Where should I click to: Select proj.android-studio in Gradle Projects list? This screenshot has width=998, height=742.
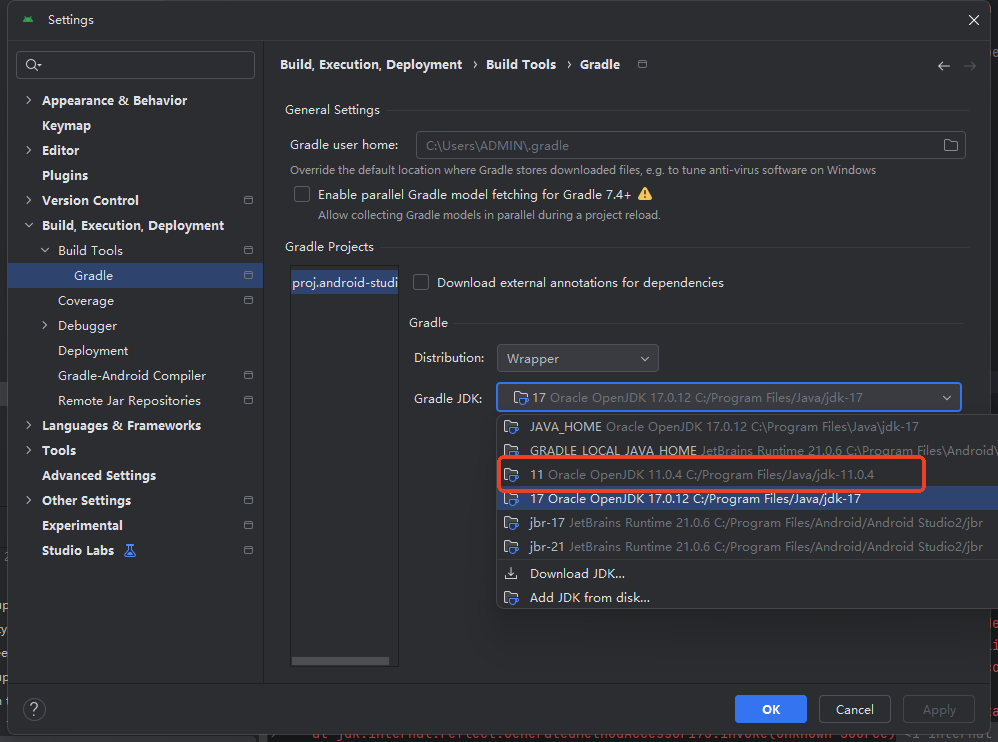pos(344,283)
